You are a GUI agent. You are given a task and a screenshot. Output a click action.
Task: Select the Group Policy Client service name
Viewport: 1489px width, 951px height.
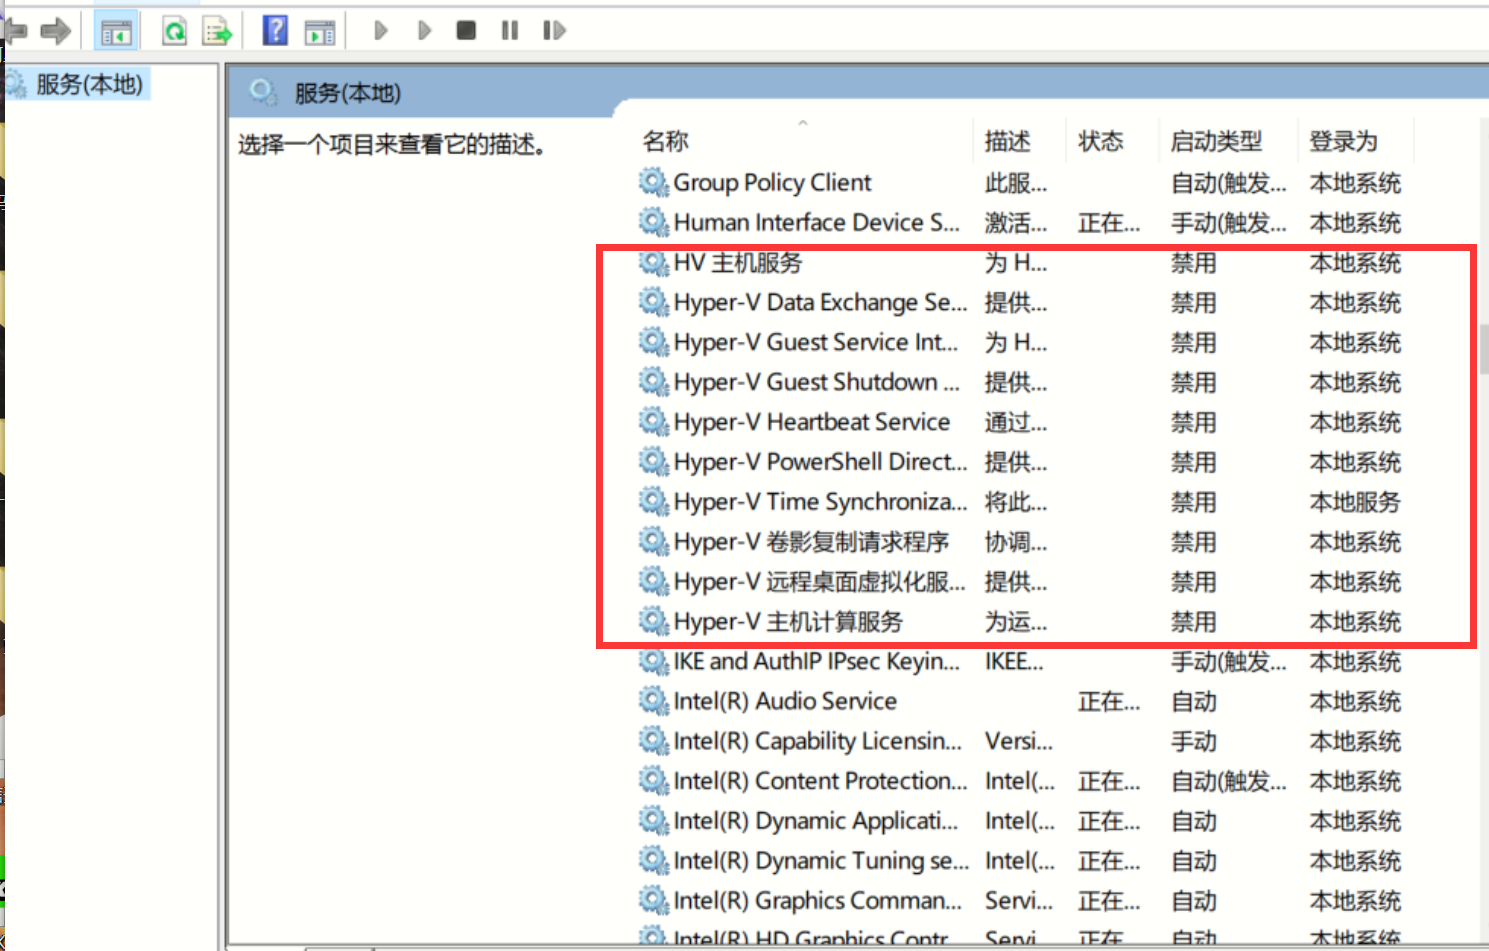click(772, 183)
